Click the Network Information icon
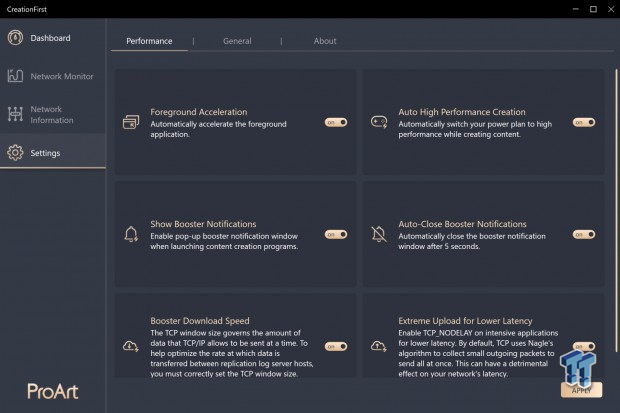This screenshot has height=413, width=620. [x=15, y=114]
